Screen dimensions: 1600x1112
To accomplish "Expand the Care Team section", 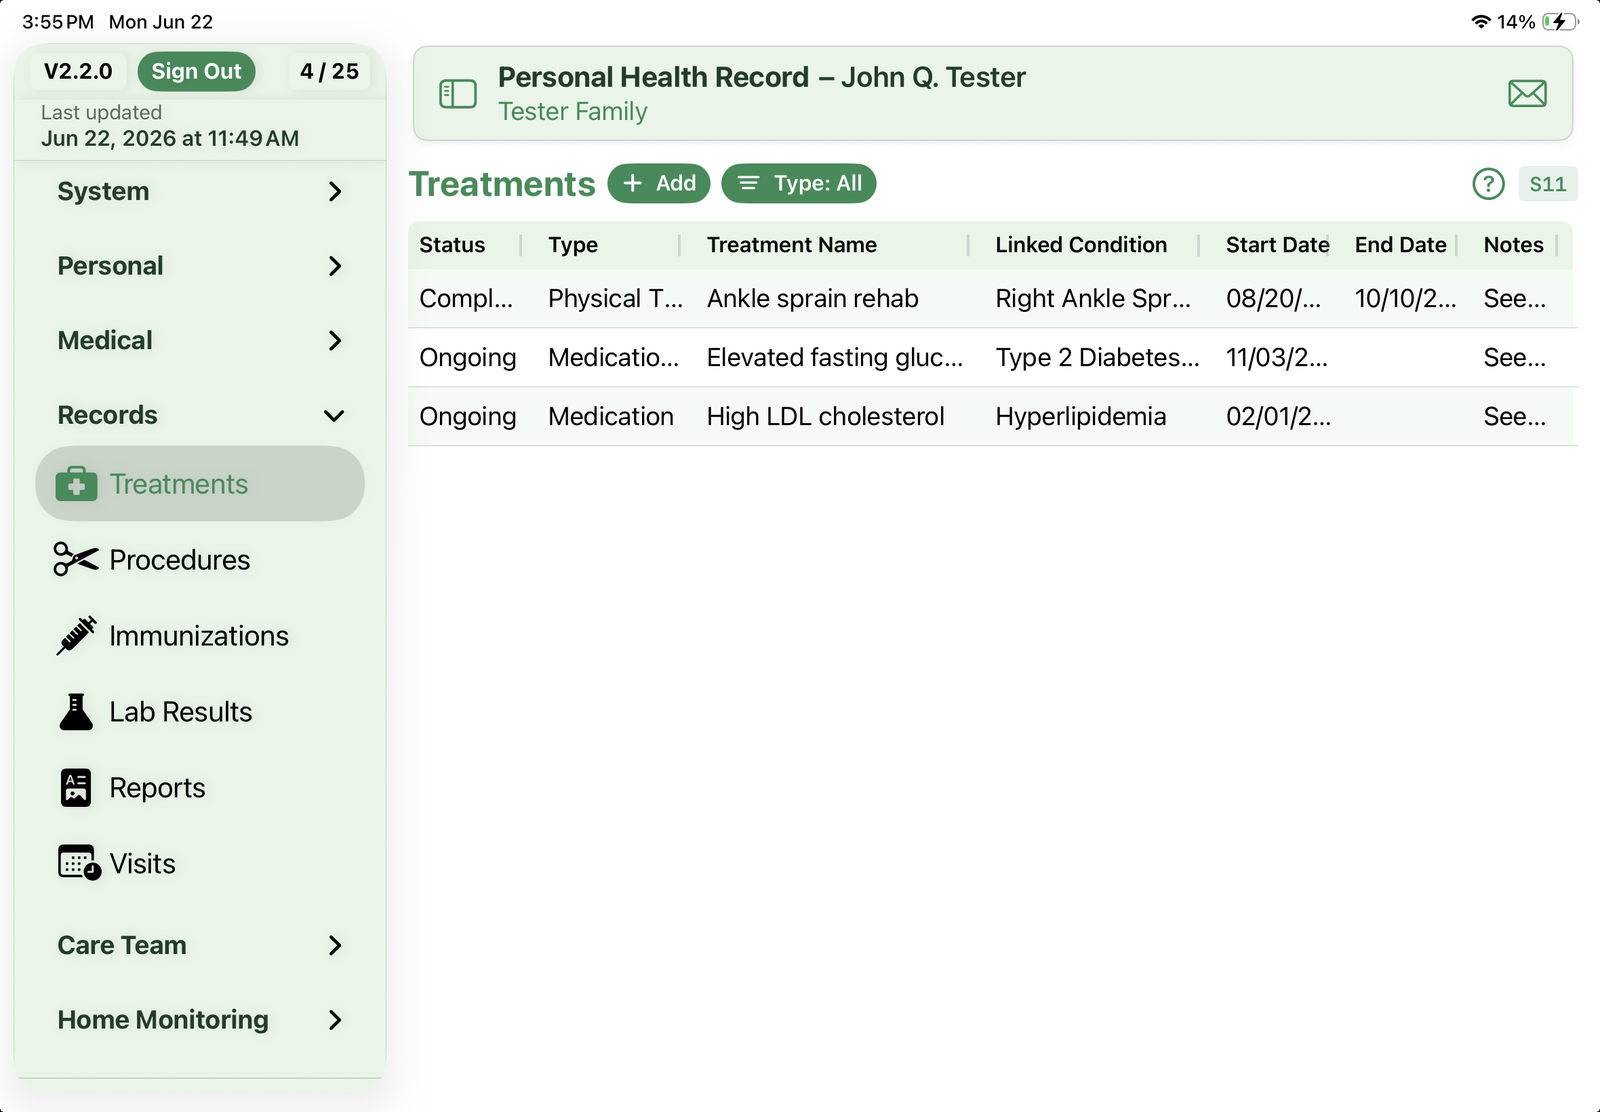I will coord(200,945).
